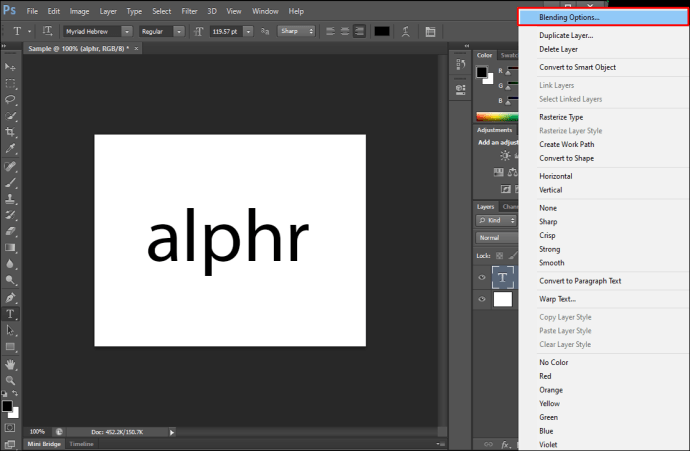This screenshot has height=451, width=690.
Task: Click the Change Screen Mode icon
Action: point(10,444)
